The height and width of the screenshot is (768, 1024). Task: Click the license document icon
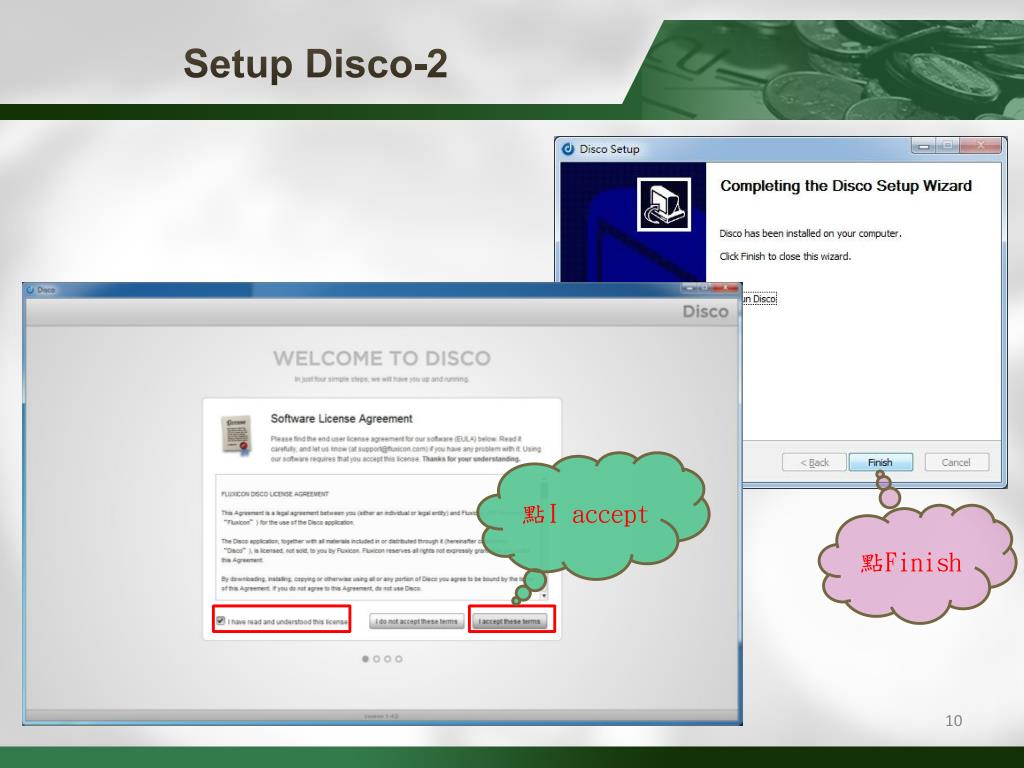tap(236, 435)
